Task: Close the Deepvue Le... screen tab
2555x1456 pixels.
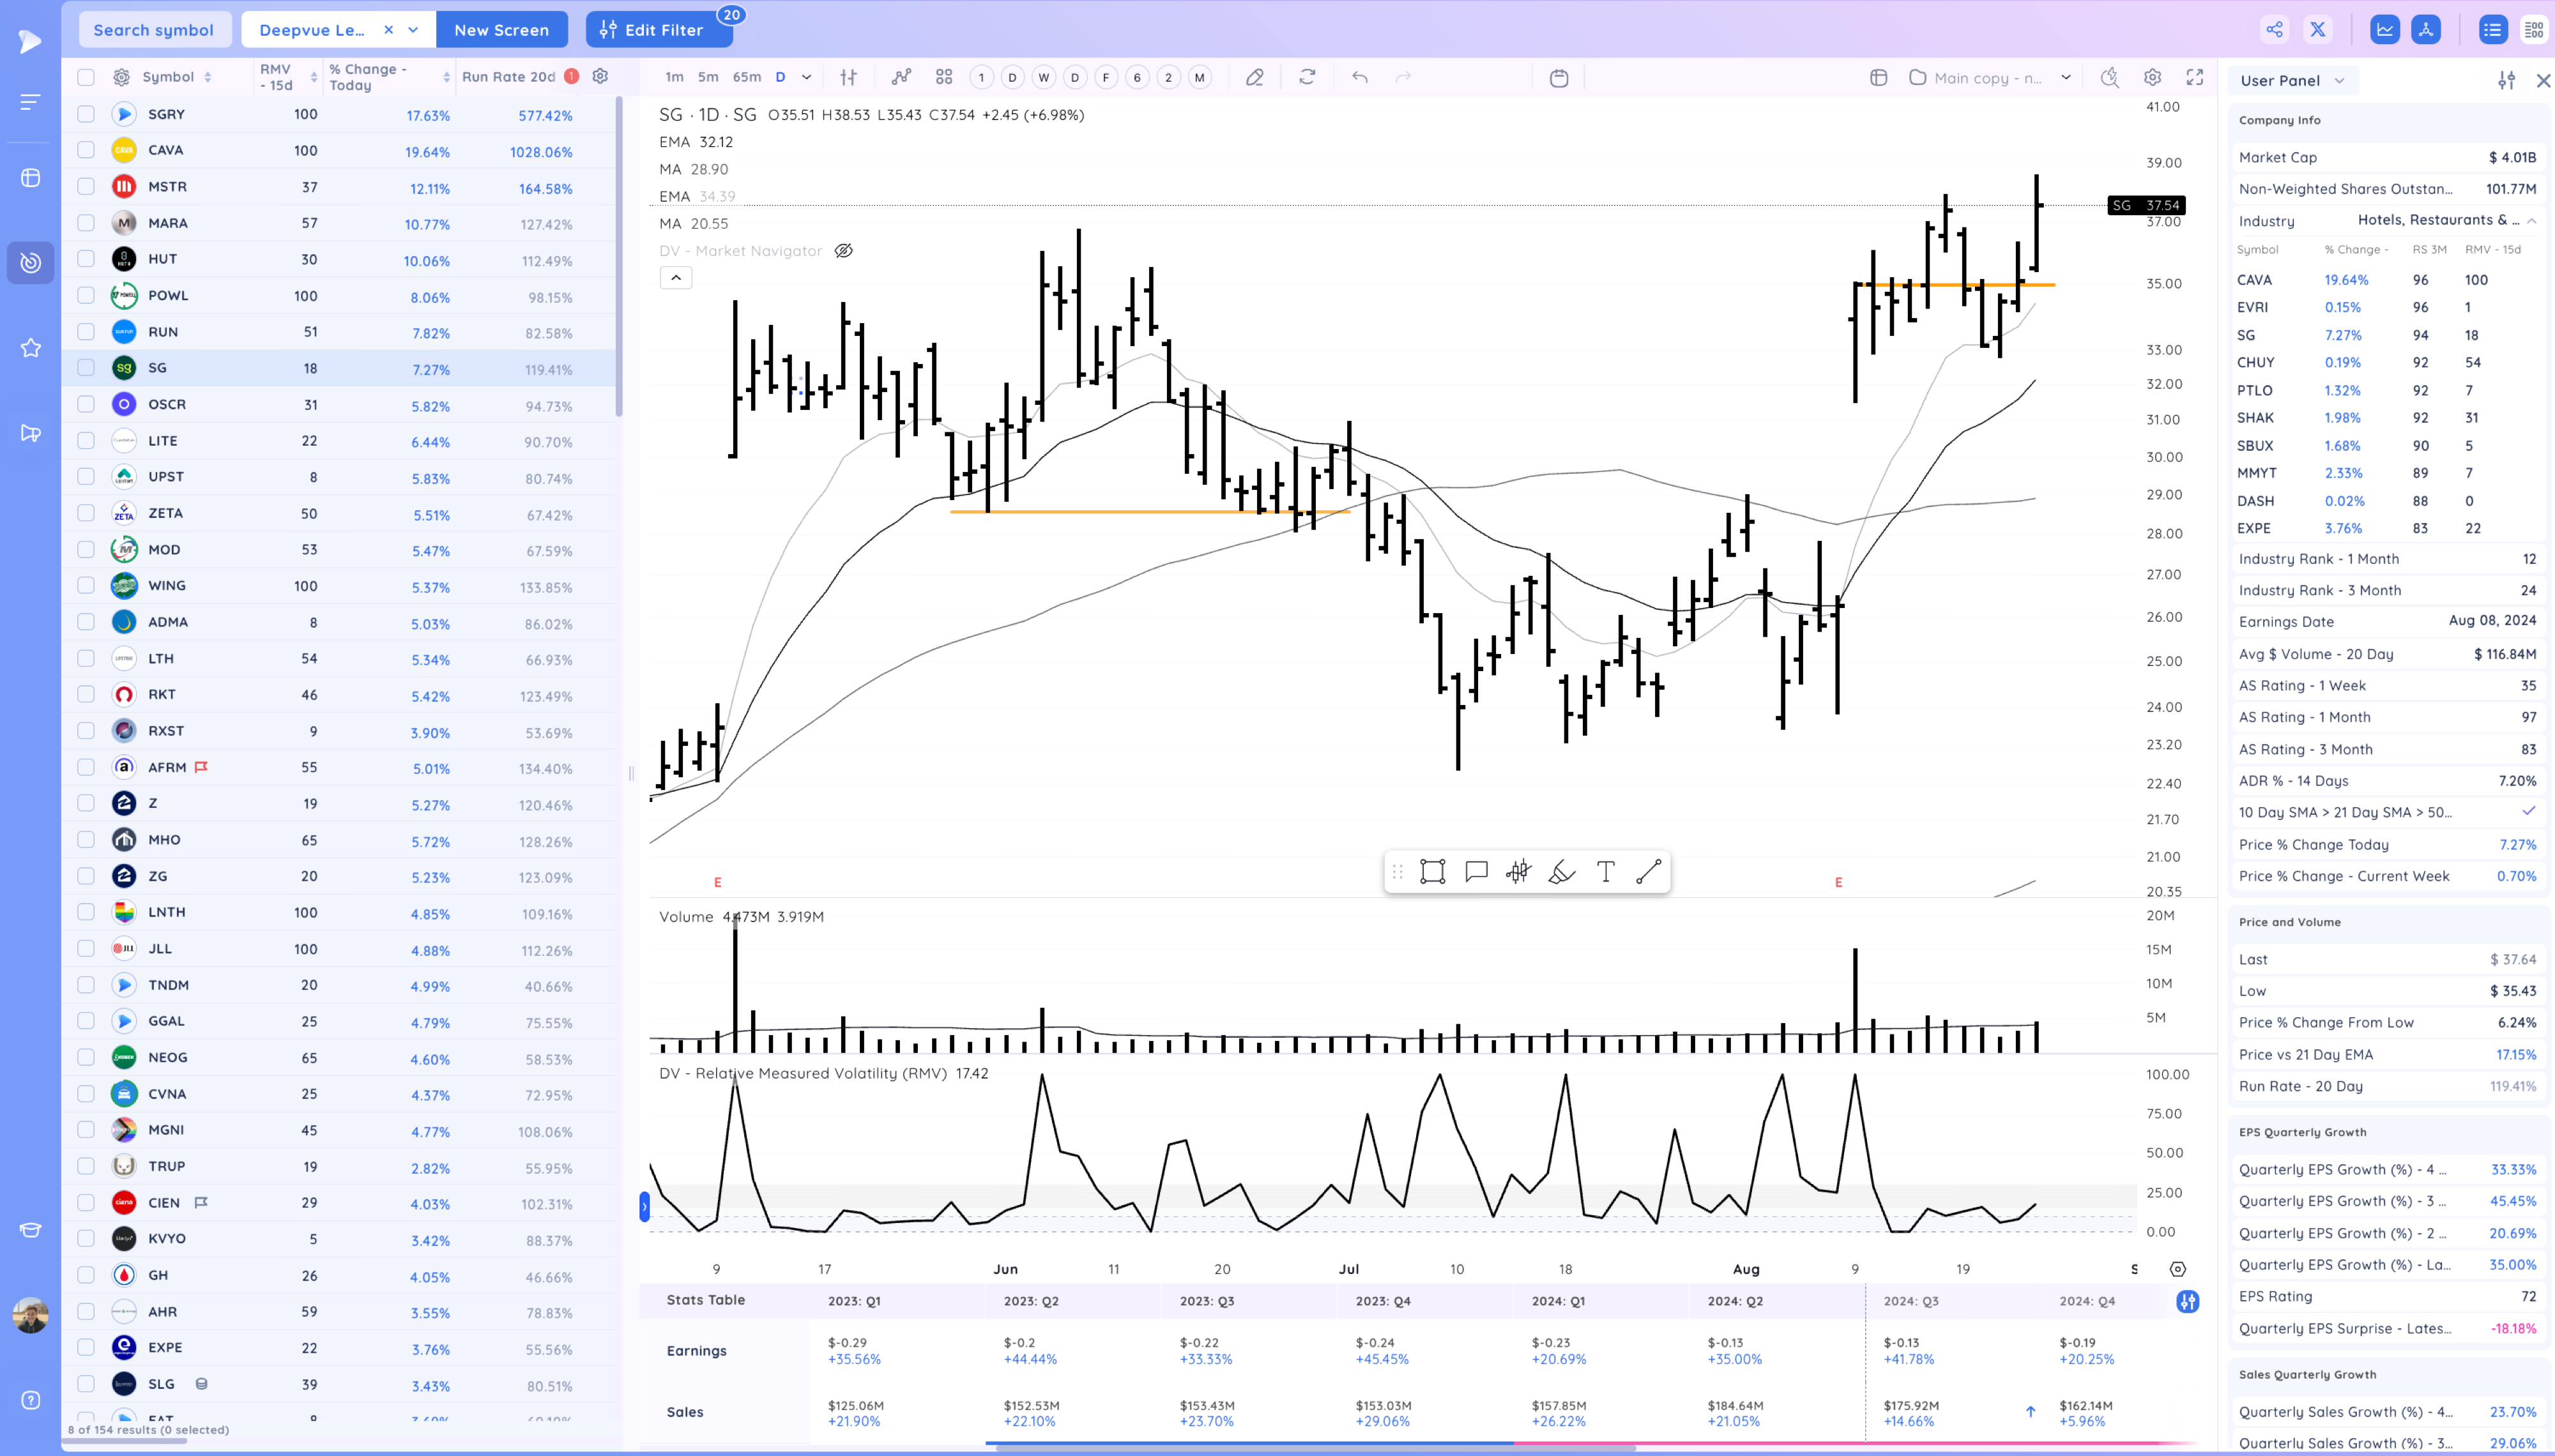Action: pos(388,30)
